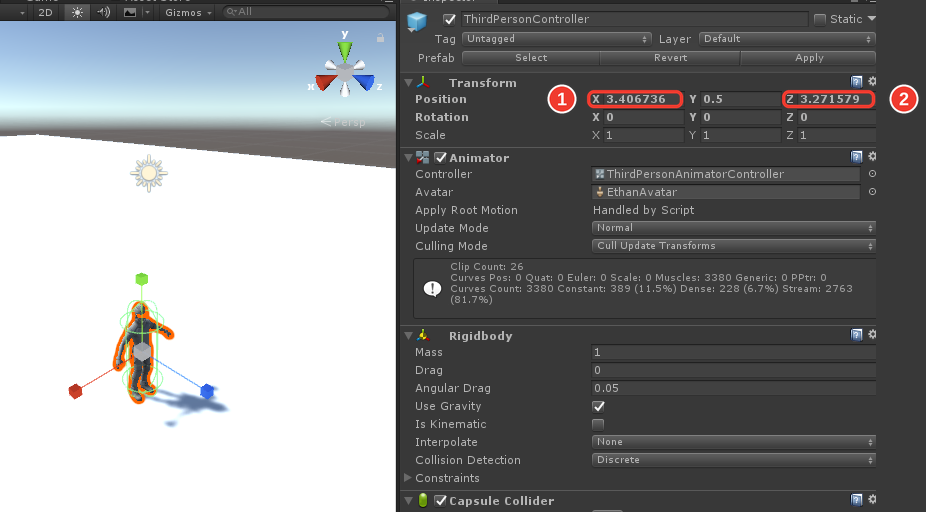This screenshot has width=926, height=512.
Task: Toggle the ThirdPersonController active checkbox
Action: coord(449,19)
